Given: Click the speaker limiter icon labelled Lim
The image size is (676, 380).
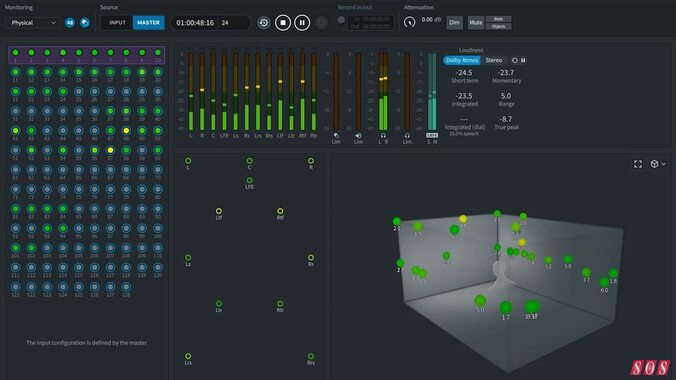Looking at the screenshot, I should point(358,135).
